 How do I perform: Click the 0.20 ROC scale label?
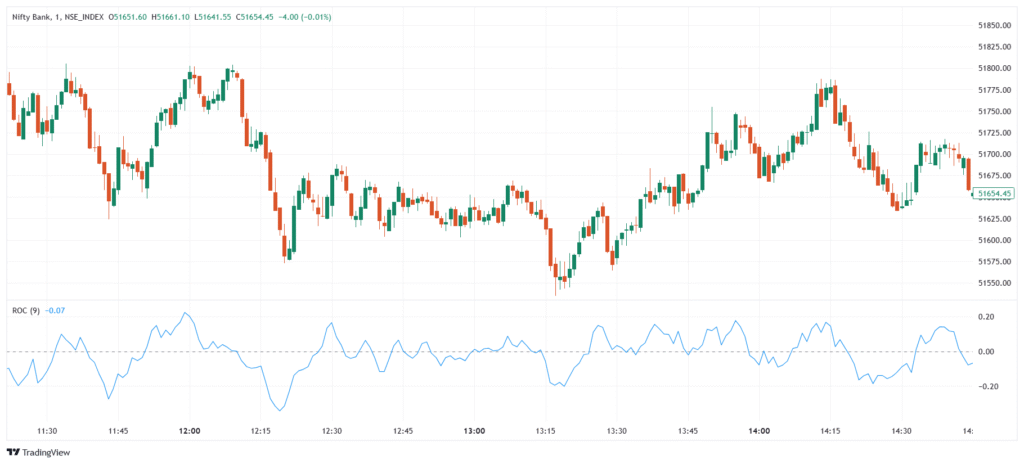click(x=985, y=317)
